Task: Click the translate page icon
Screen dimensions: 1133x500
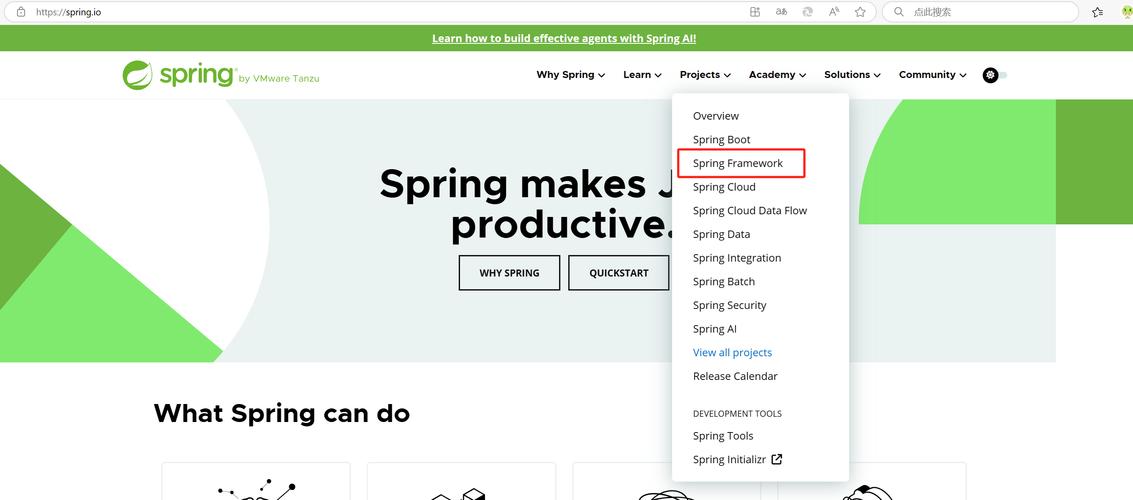Action: pyautogui.click(x=781, y=12)
